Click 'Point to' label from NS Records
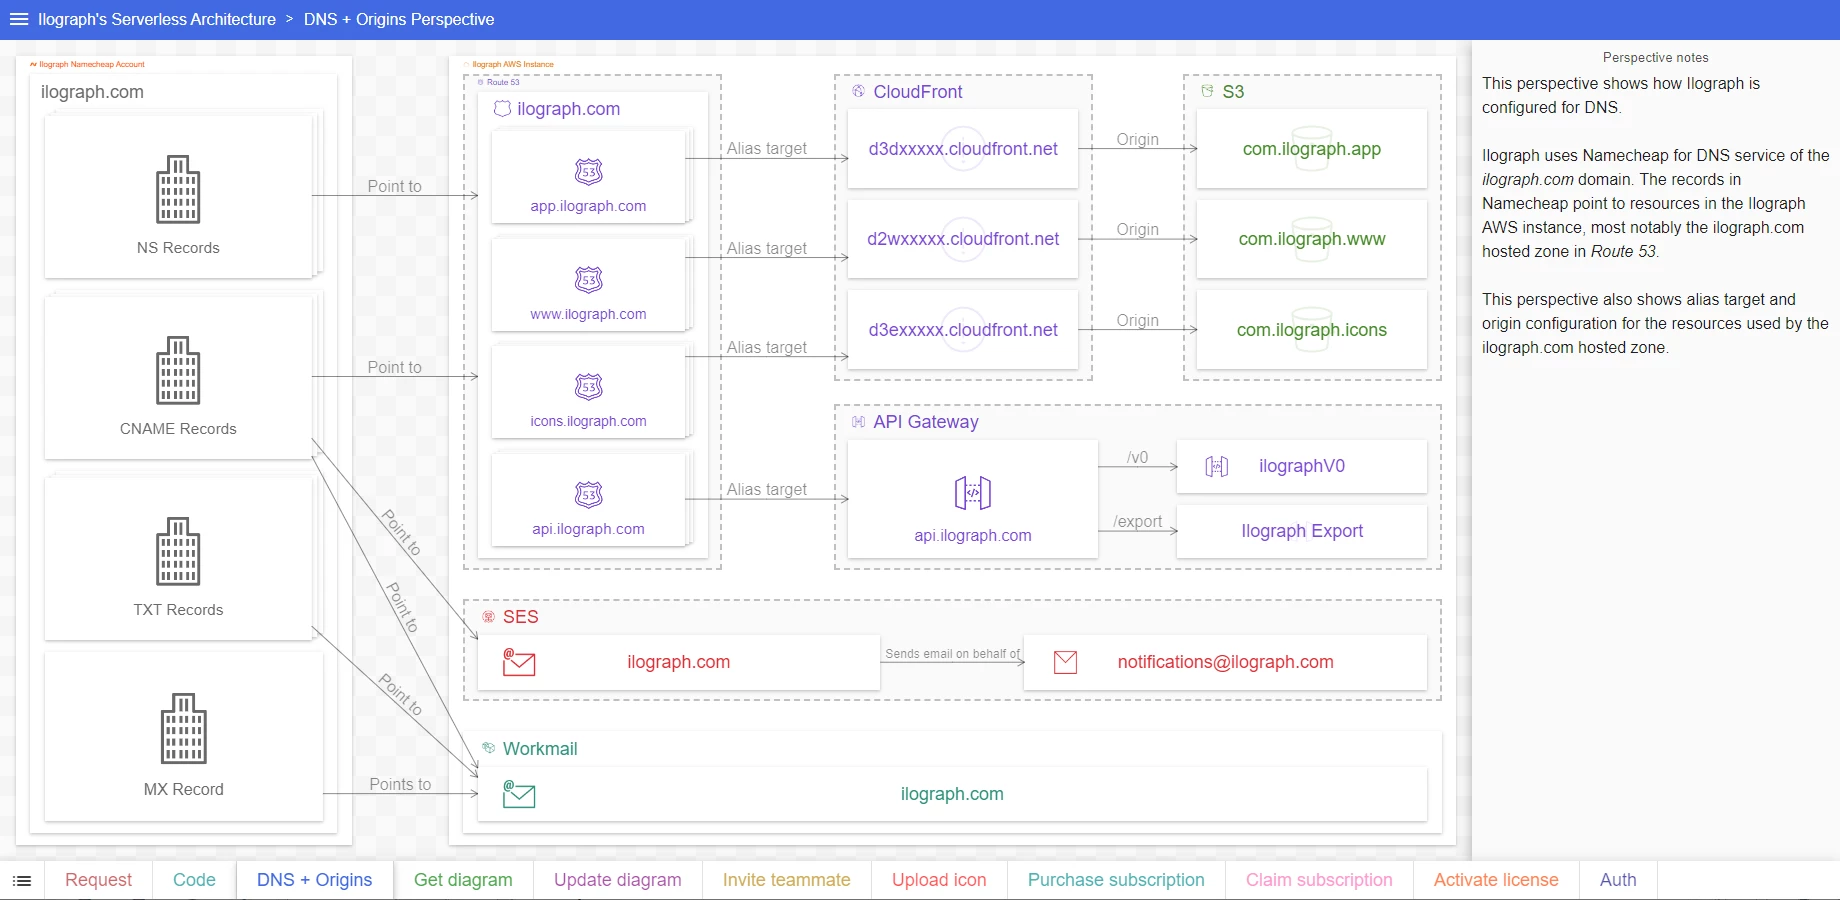Viewport: 1840px width, 900px height. [394, 186]
